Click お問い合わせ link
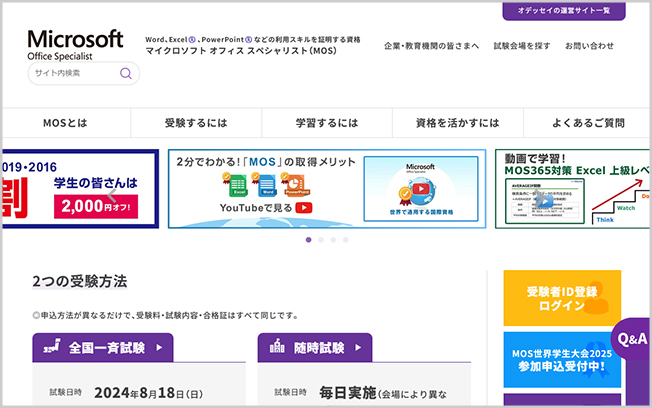The image size is (652, 408). pyautogui.click(x=589, y=46)
